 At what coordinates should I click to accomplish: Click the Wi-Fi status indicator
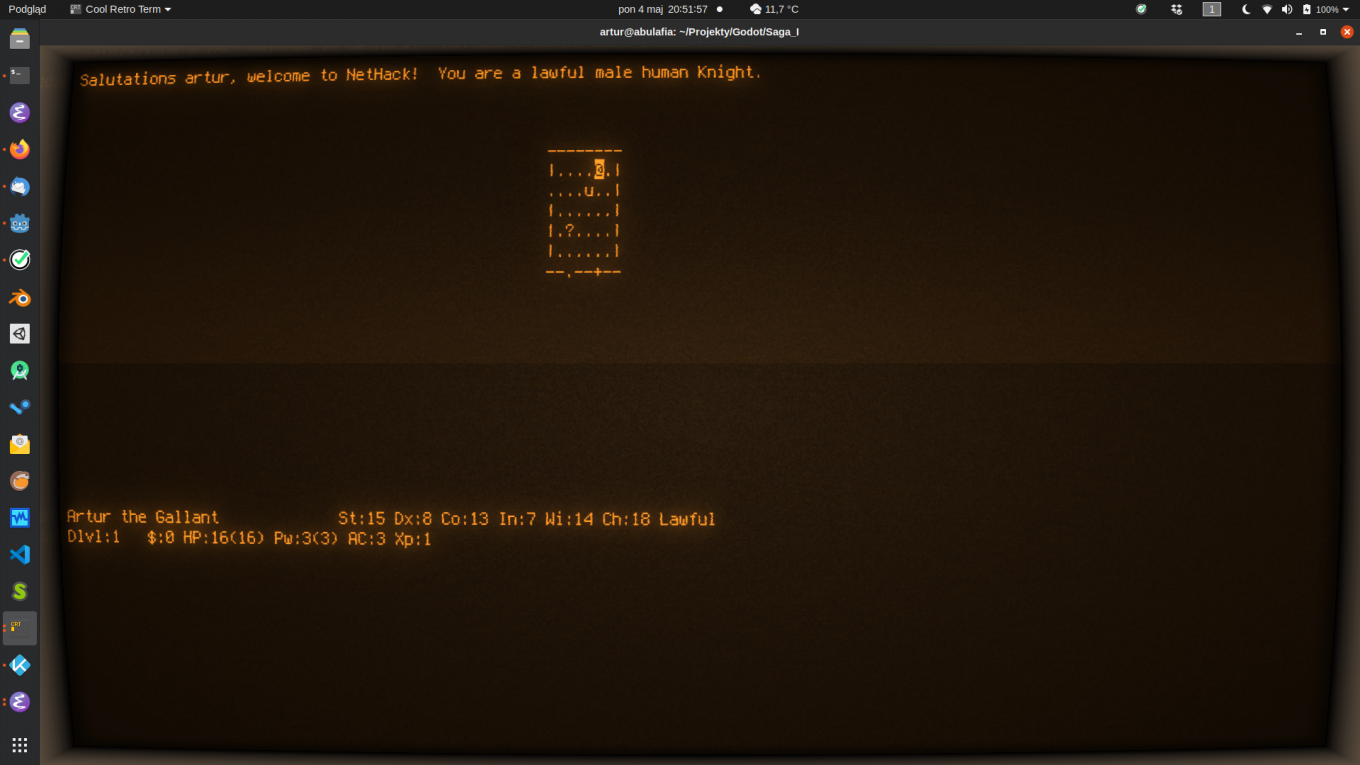[x=1267, y=9]
